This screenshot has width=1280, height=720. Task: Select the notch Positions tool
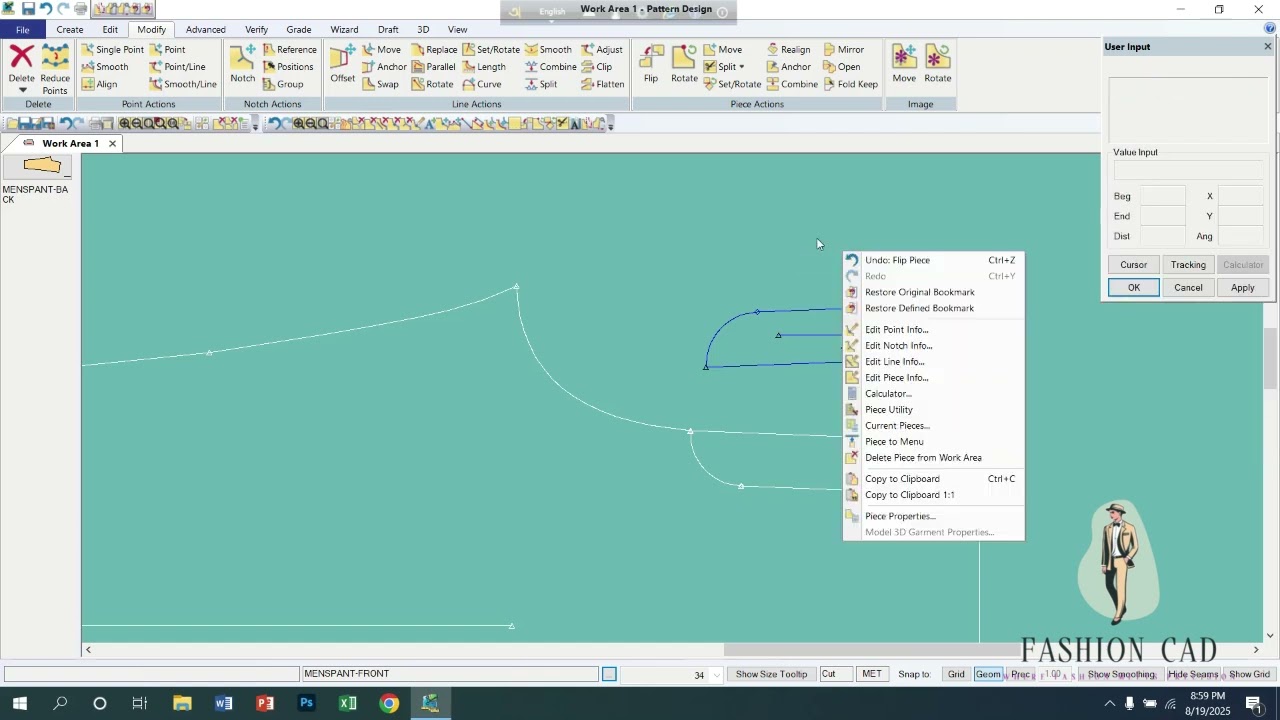pos(288,67)
